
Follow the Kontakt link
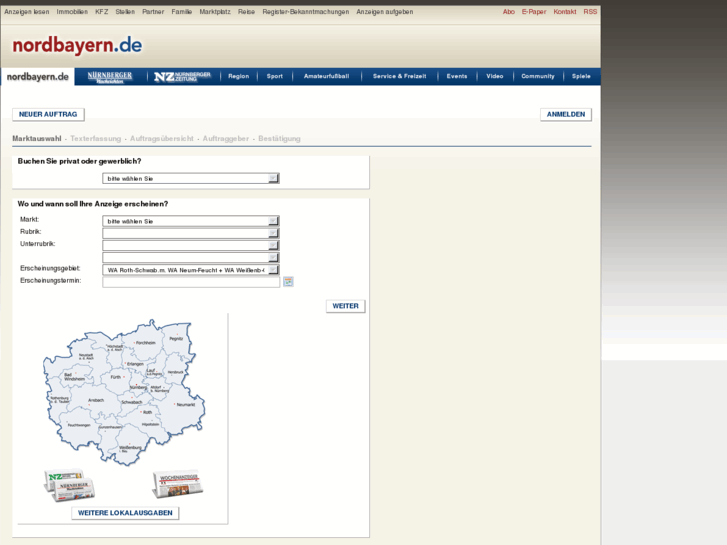(x=565, y=12)
